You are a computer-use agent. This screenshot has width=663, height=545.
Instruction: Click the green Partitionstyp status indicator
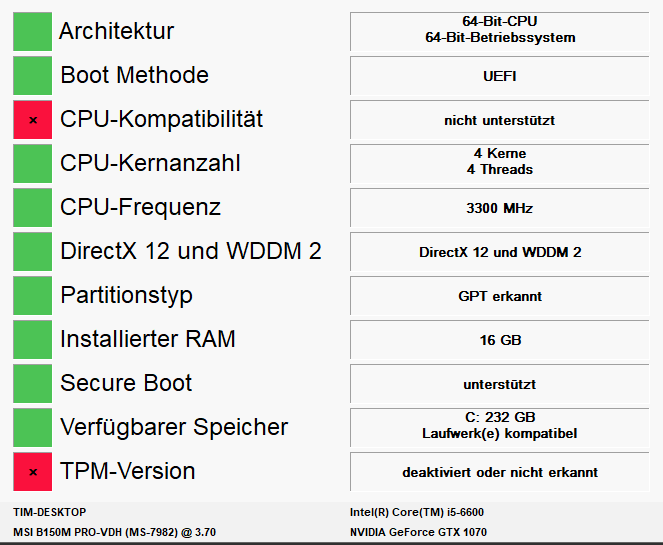[33, 295]
